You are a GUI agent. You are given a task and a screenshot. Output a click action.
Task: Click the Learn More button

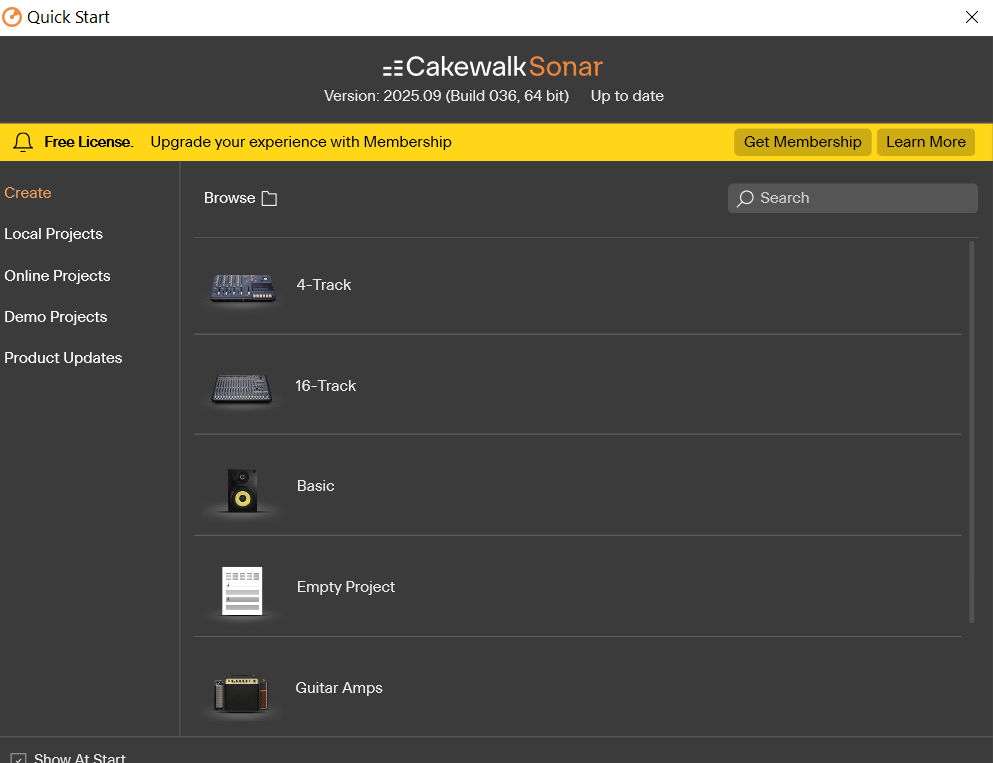point(925,142)
